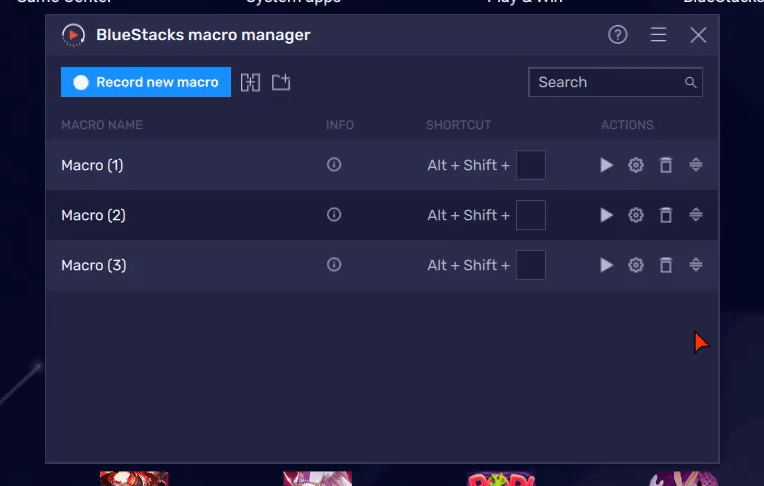The height and width of the screenshot is (486, 764).
Task: Click the ACTIONS column header
Action: click(x=627, y=125)
